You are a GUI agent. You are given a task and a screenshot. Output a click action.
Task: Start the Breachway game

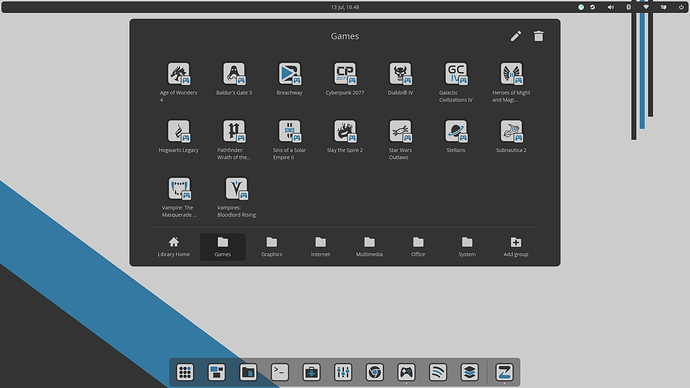point(290,73)
